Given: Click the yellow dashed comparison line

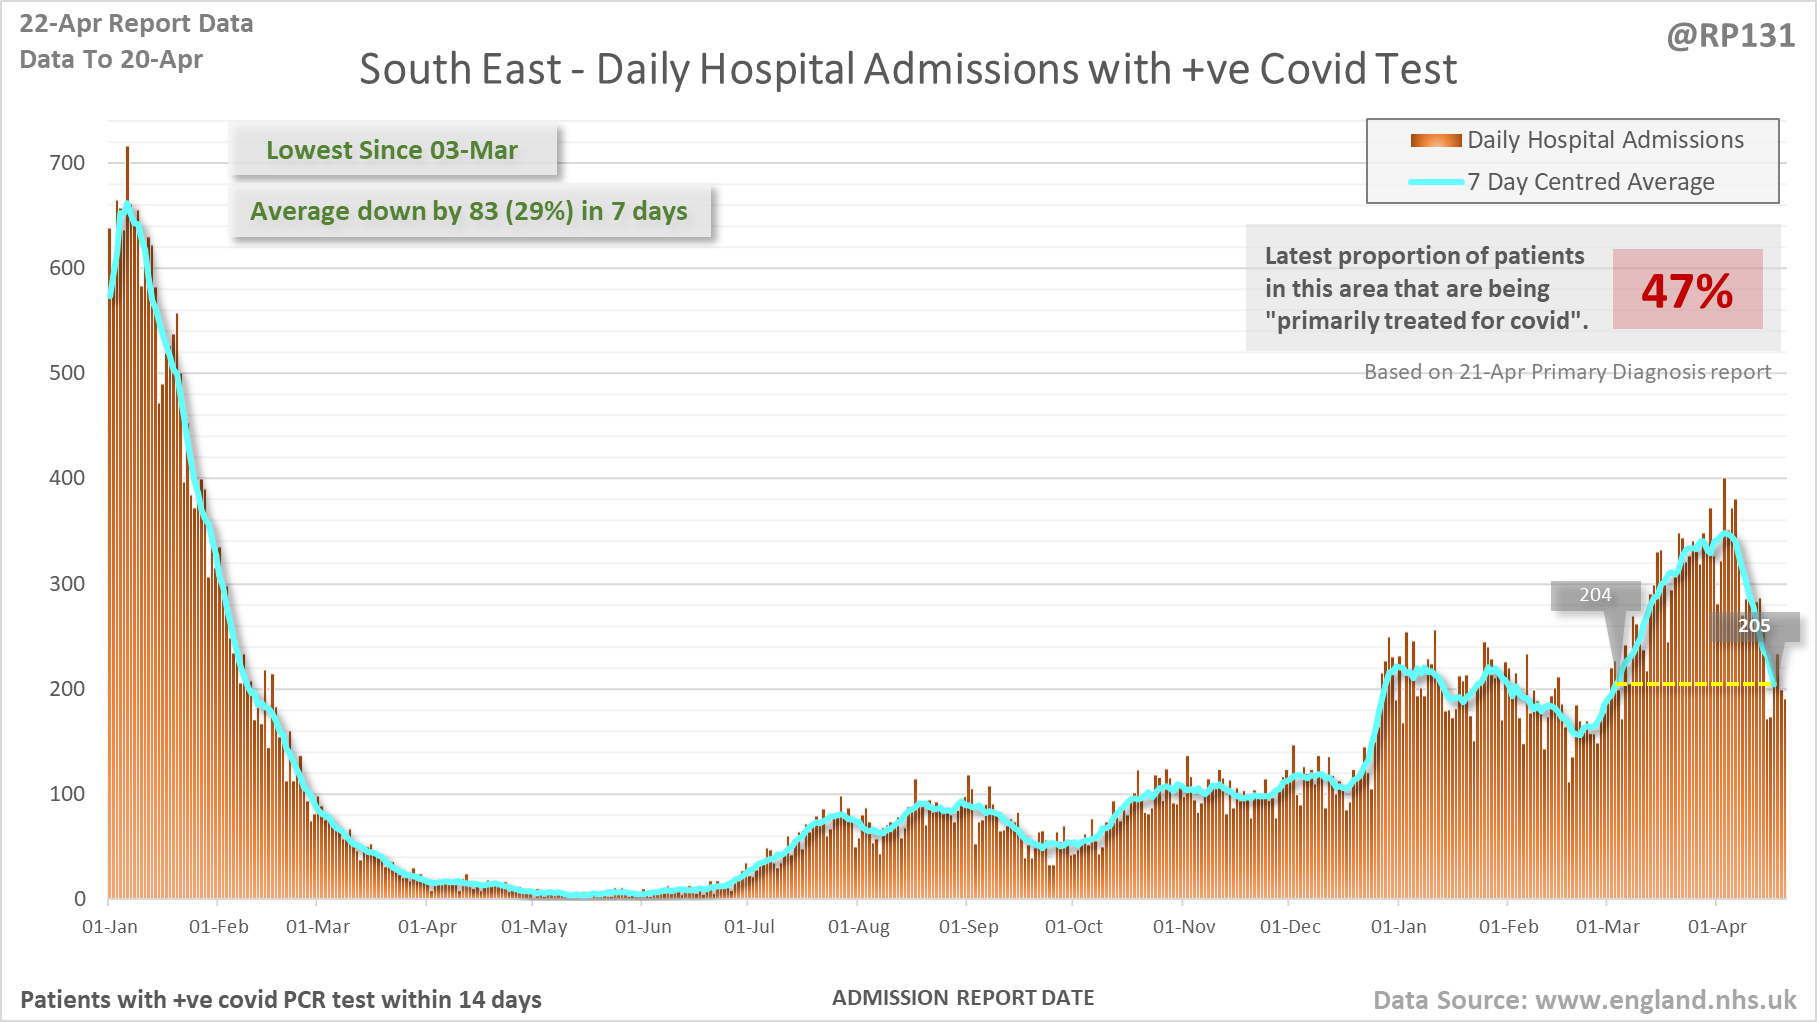Looking at the screenshot, I should coord(1690,684).
